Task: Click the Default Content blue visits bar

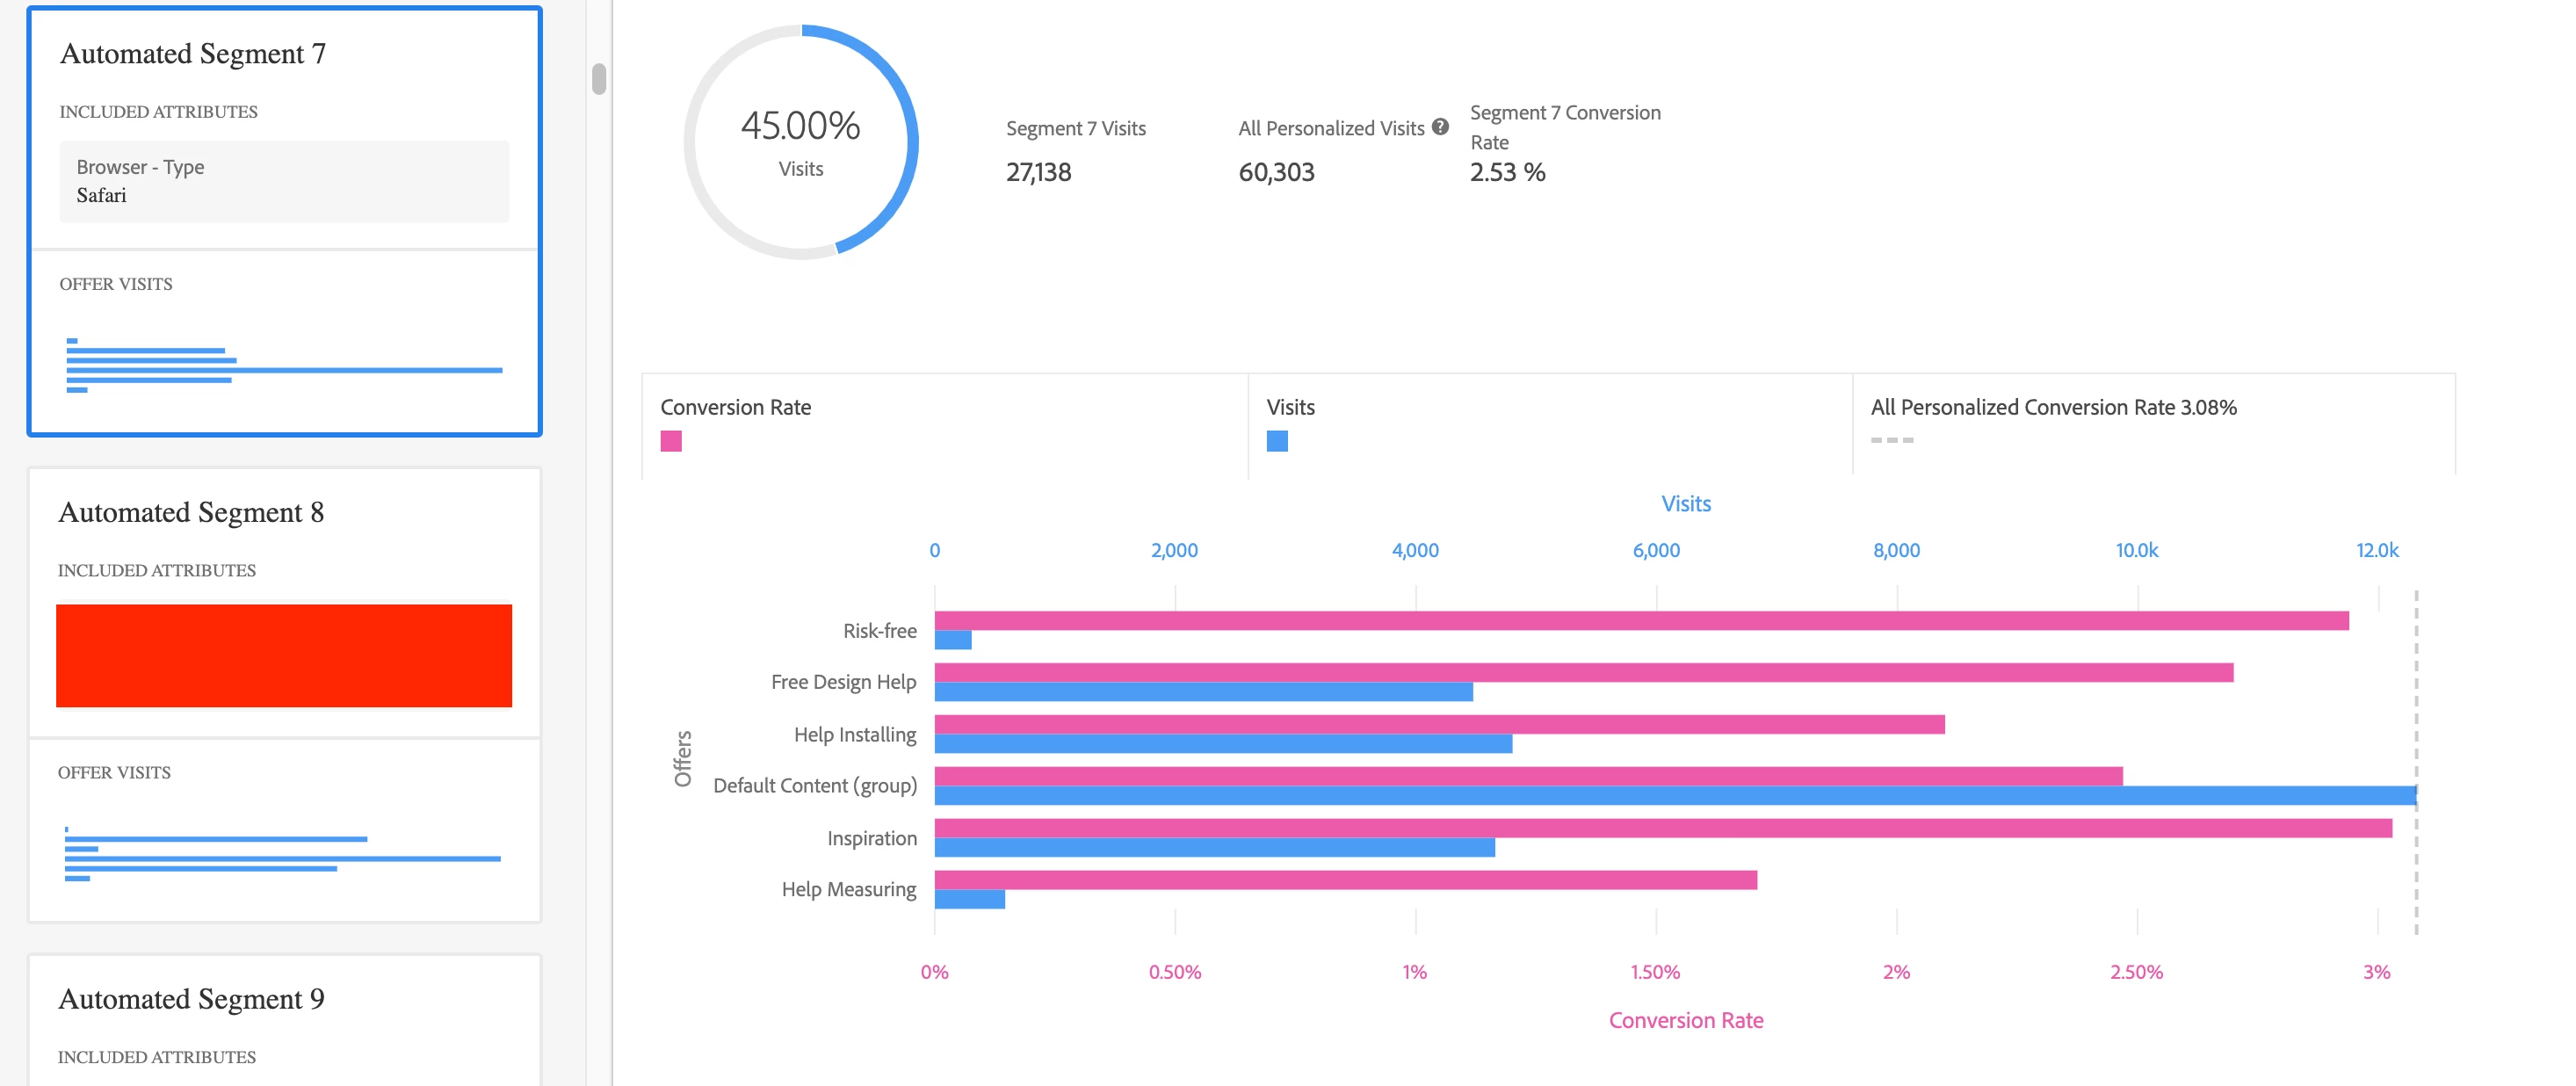Action: coord(1675,796)
